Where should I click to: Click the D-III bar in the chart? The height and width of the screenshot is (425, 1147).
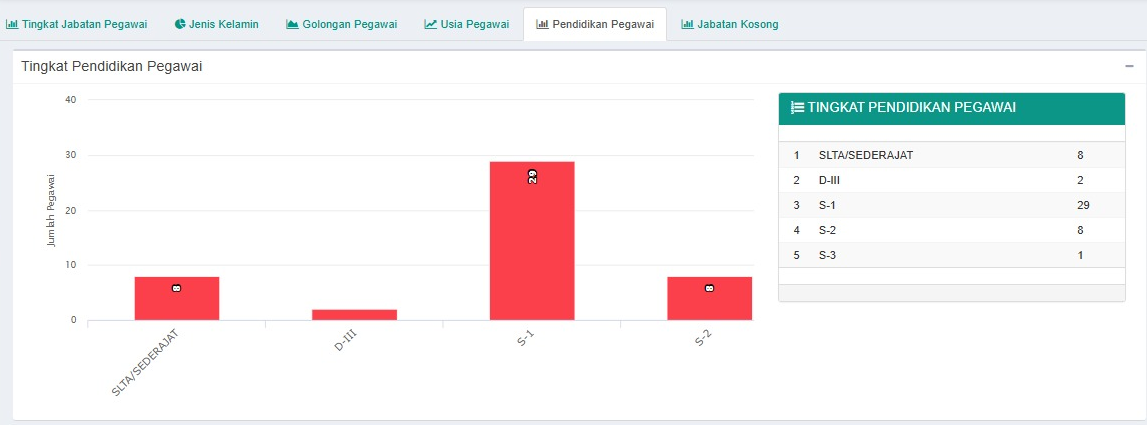pyautogui.click(x=354, y=315)
